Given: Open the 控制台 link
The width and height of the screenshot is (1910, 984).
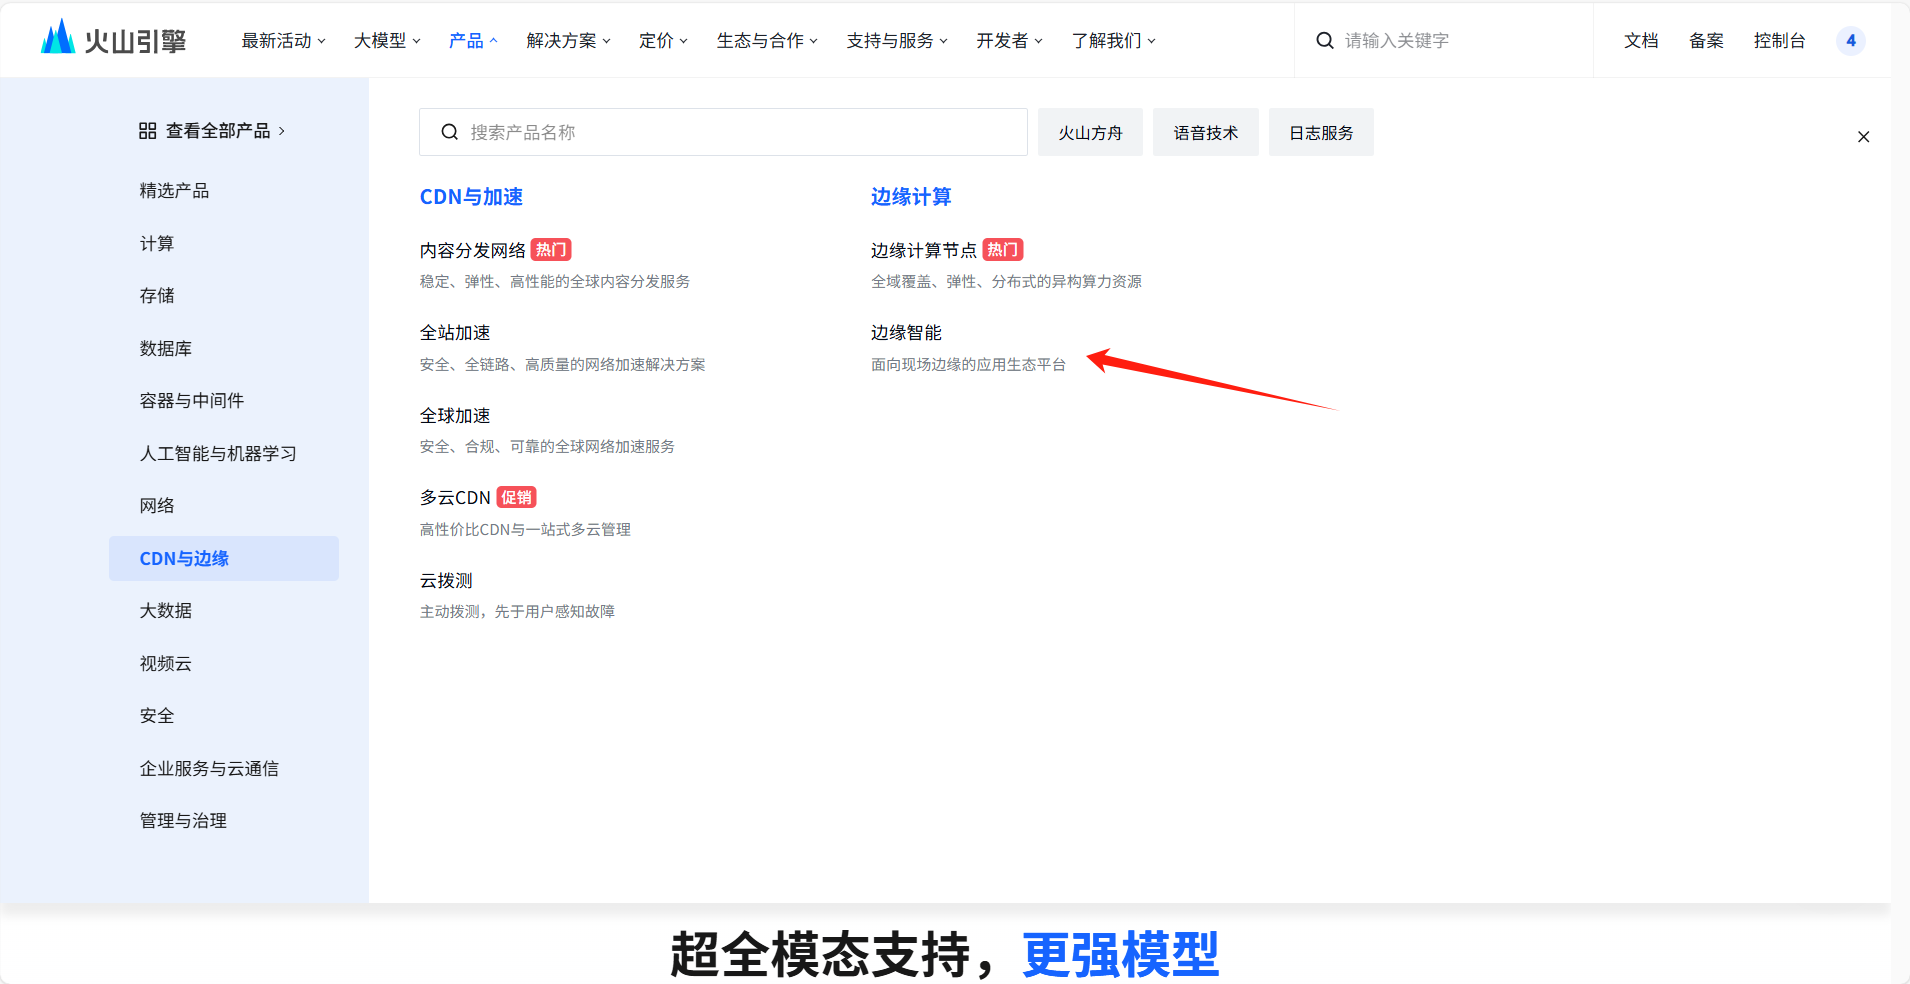Looking at the screenshot, I should coord(1779,41).
